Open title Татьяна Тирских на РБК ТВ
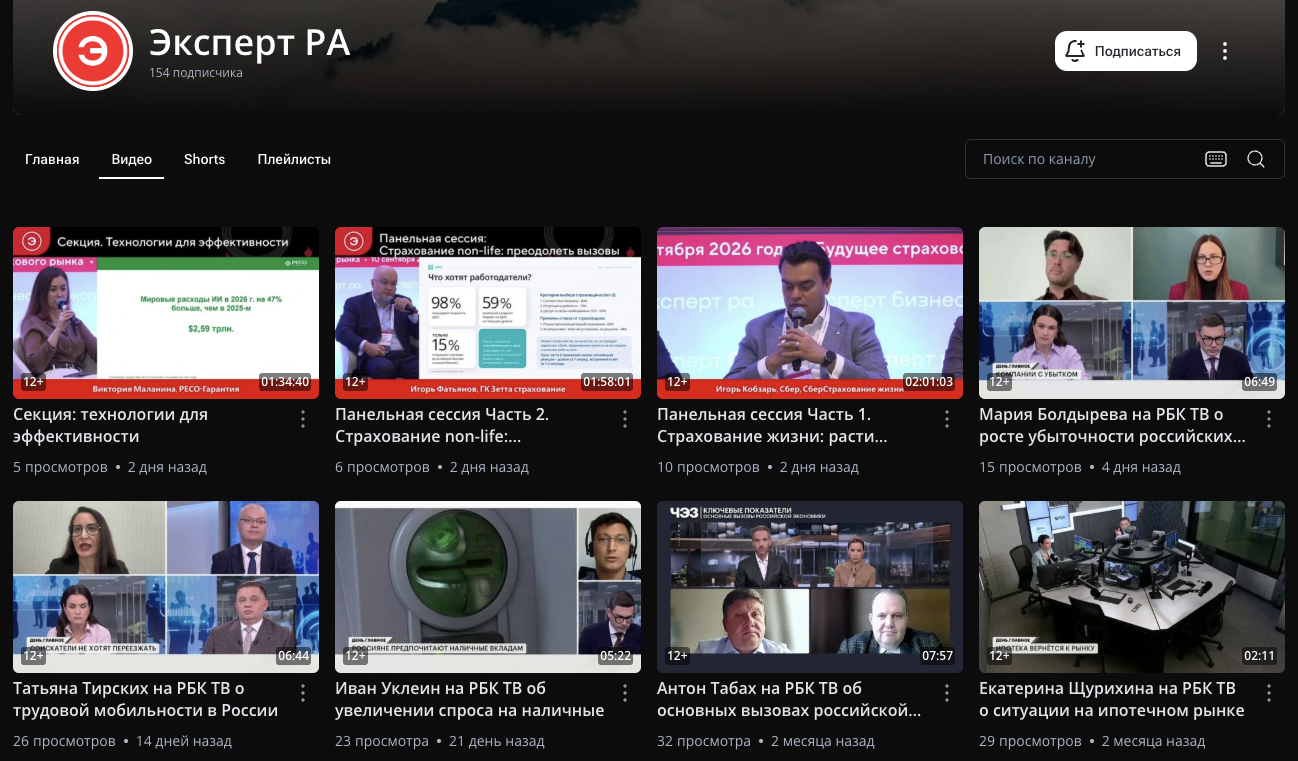 pos(146,699)
